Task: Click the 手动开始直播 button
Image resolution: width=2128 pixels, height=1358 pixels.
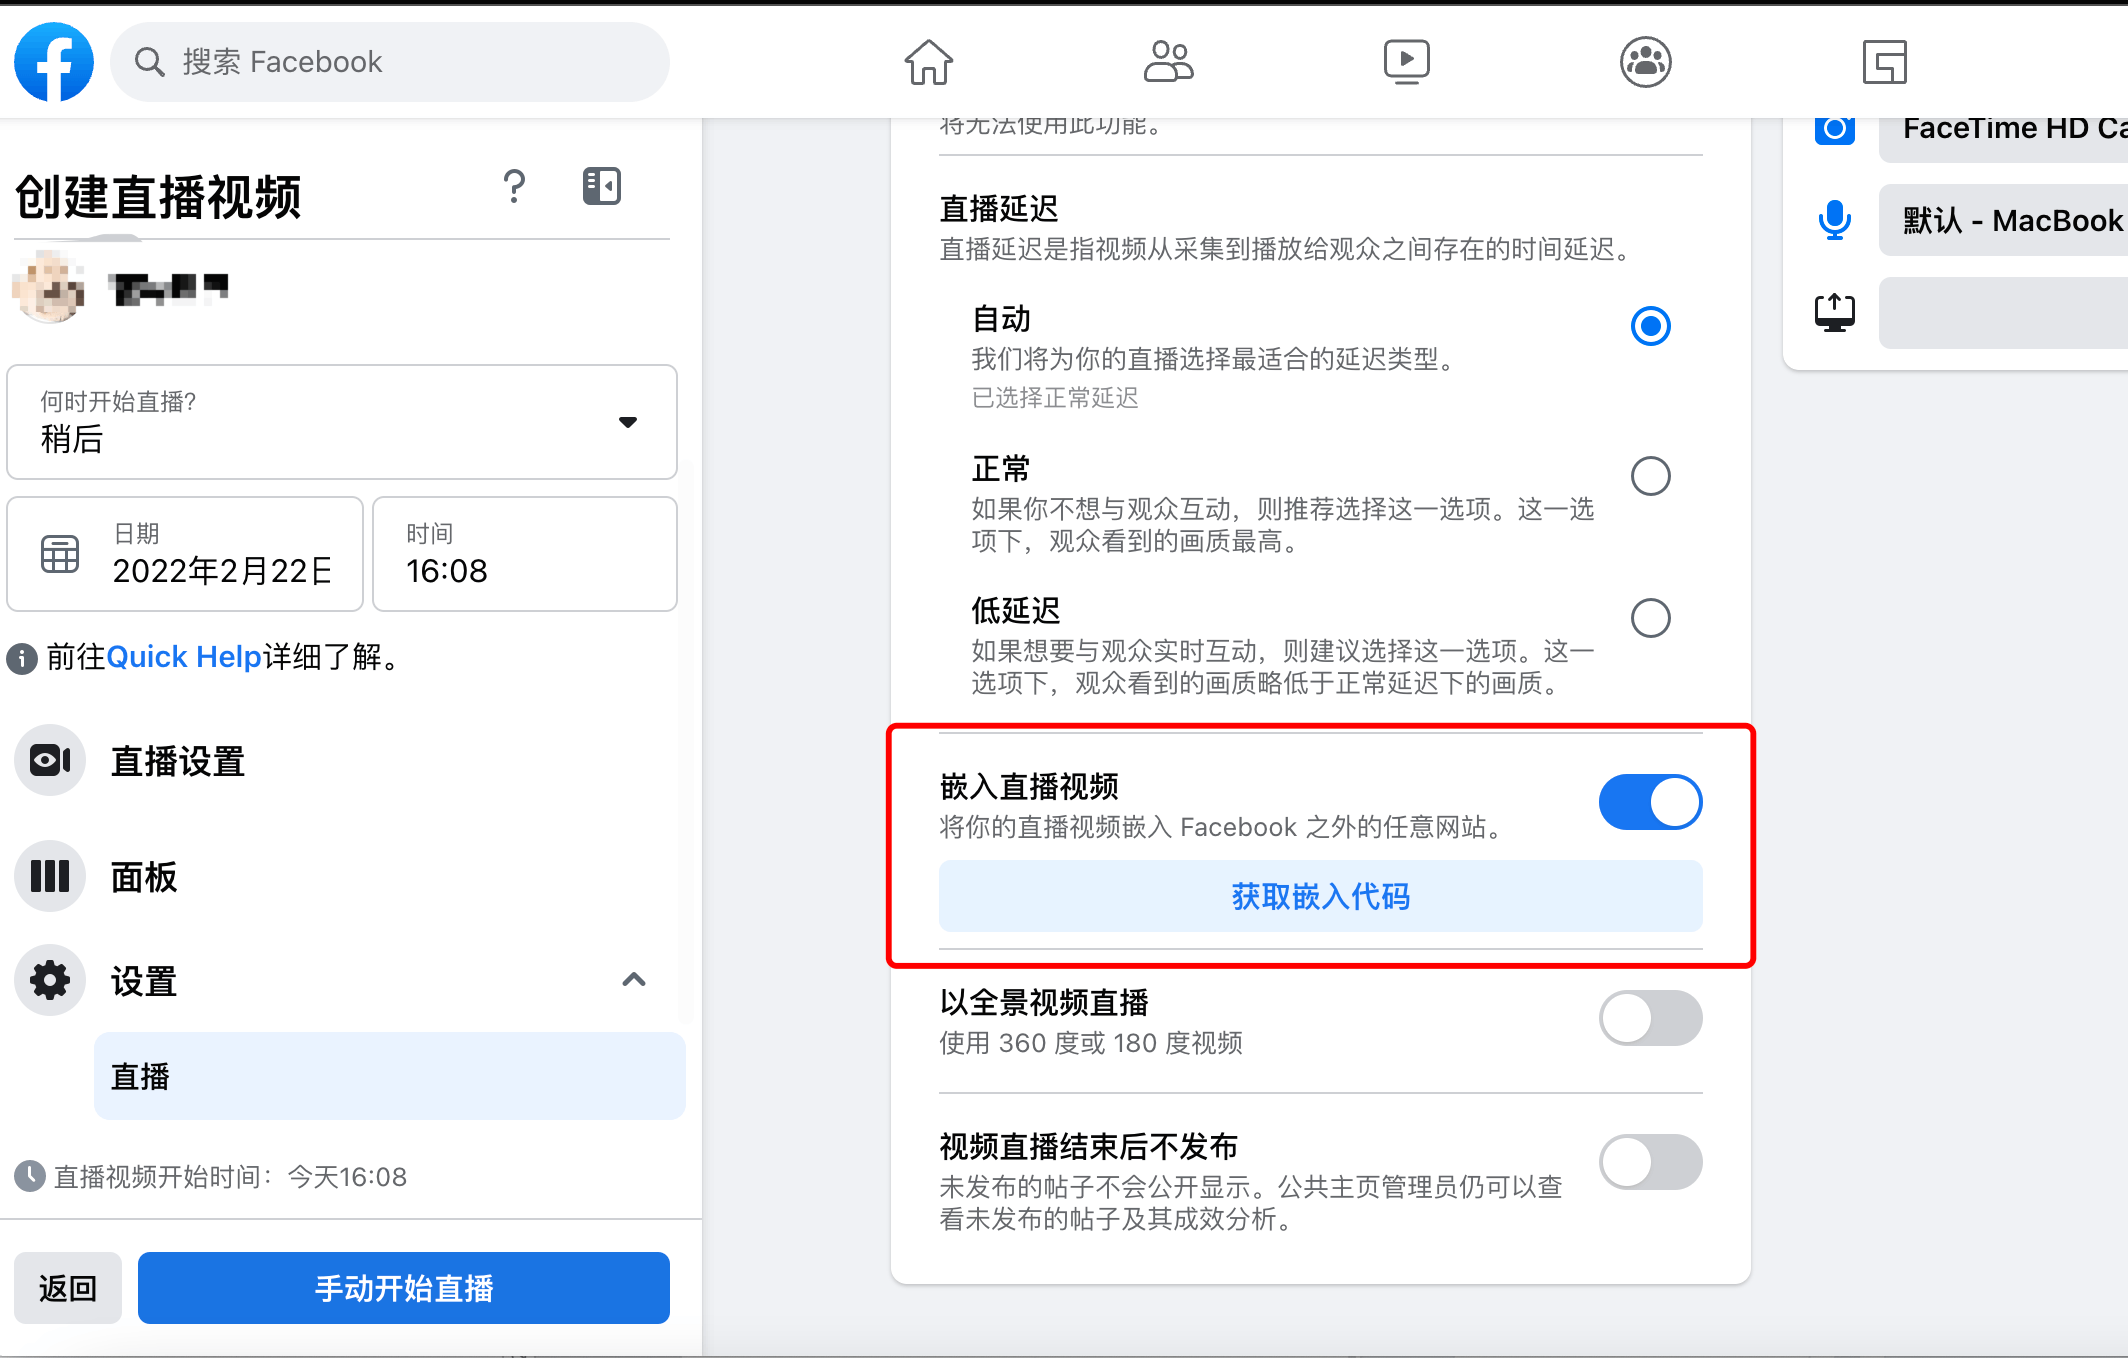Action: (404, 1288)
